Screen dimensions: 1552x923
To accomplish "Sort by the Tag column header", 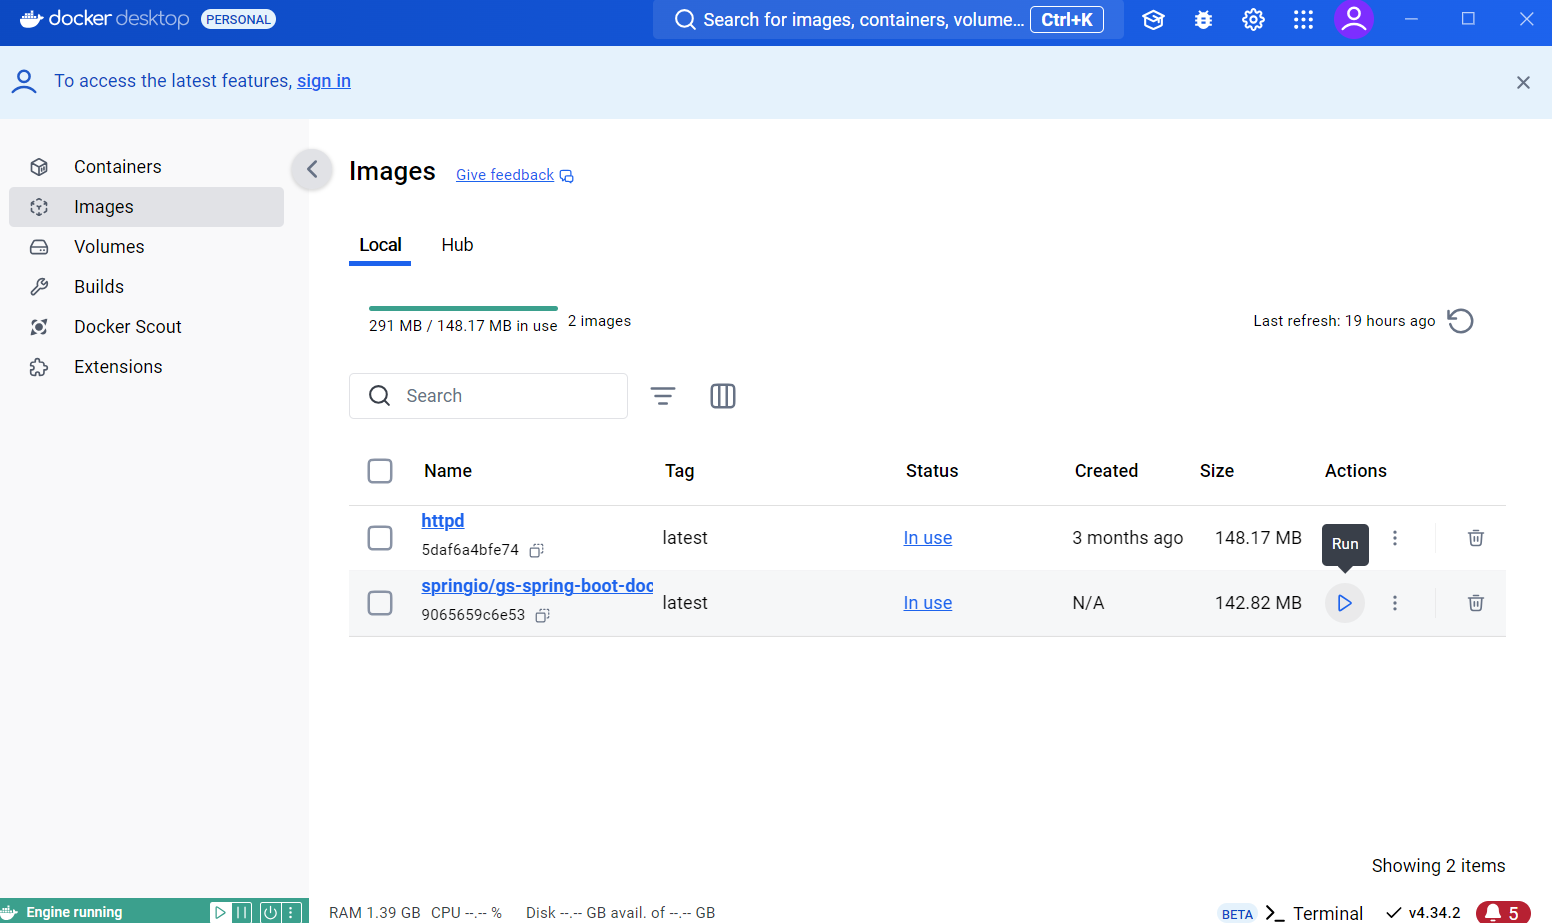I will pyautogui.click(x=680, y=471).
